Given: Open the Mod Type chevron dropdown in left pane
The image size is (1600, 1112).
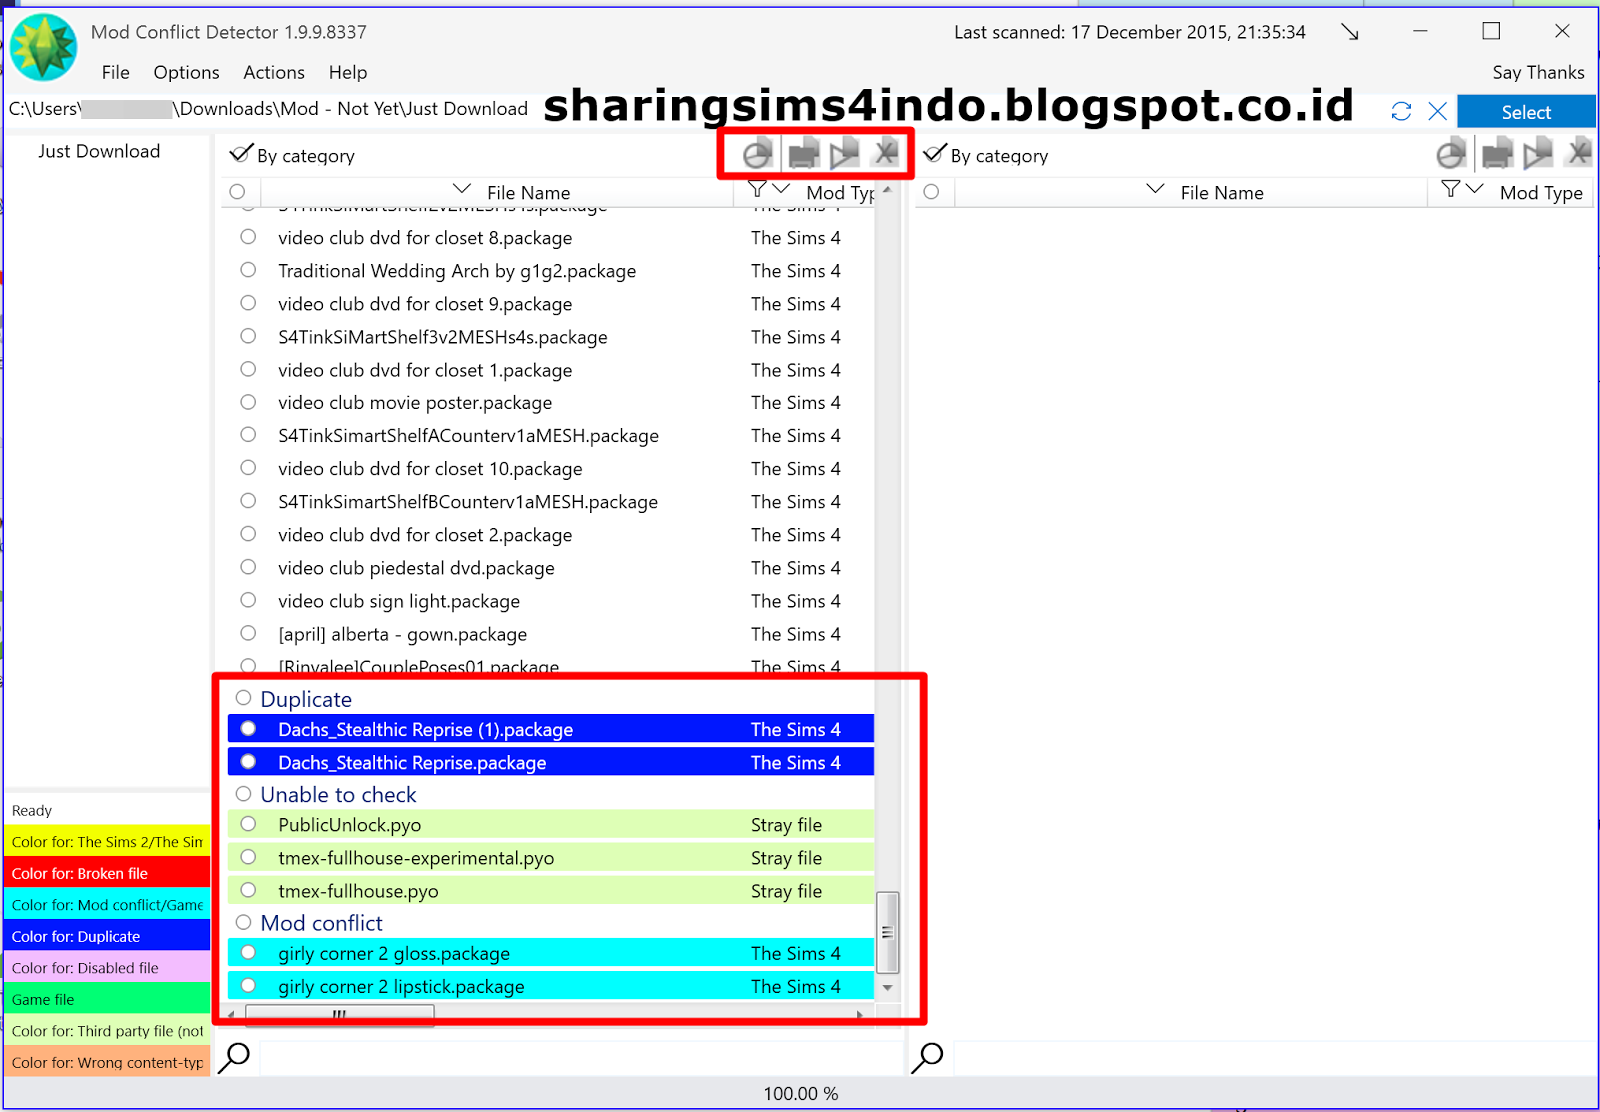Looking at the screenshot, I should pyautogui.click(x=782, y=189).
